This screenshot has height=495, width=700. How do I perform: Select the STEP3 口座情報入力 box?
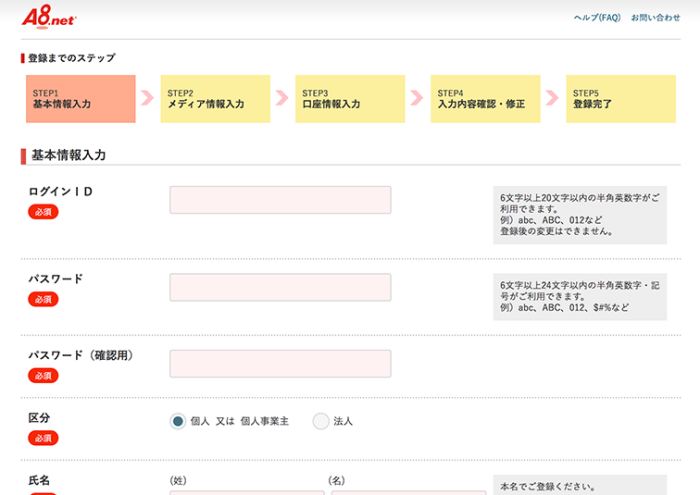click(x=350, y=99)
